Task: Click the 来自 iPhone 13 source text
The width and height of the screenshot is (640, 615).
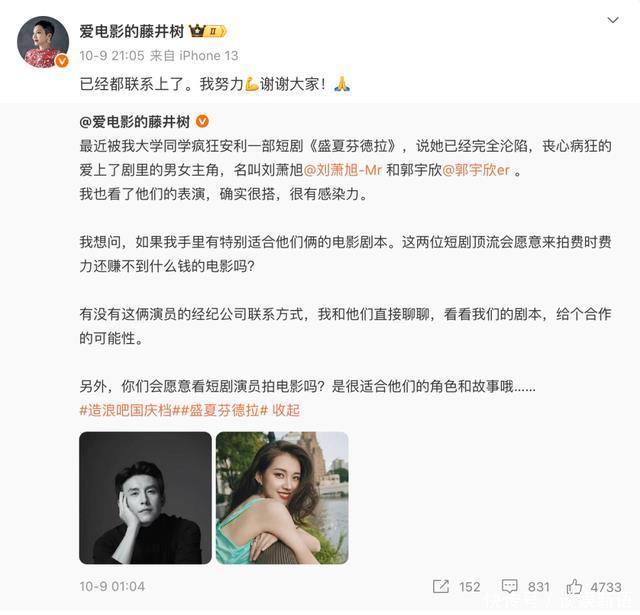Action: pos(194,56)
